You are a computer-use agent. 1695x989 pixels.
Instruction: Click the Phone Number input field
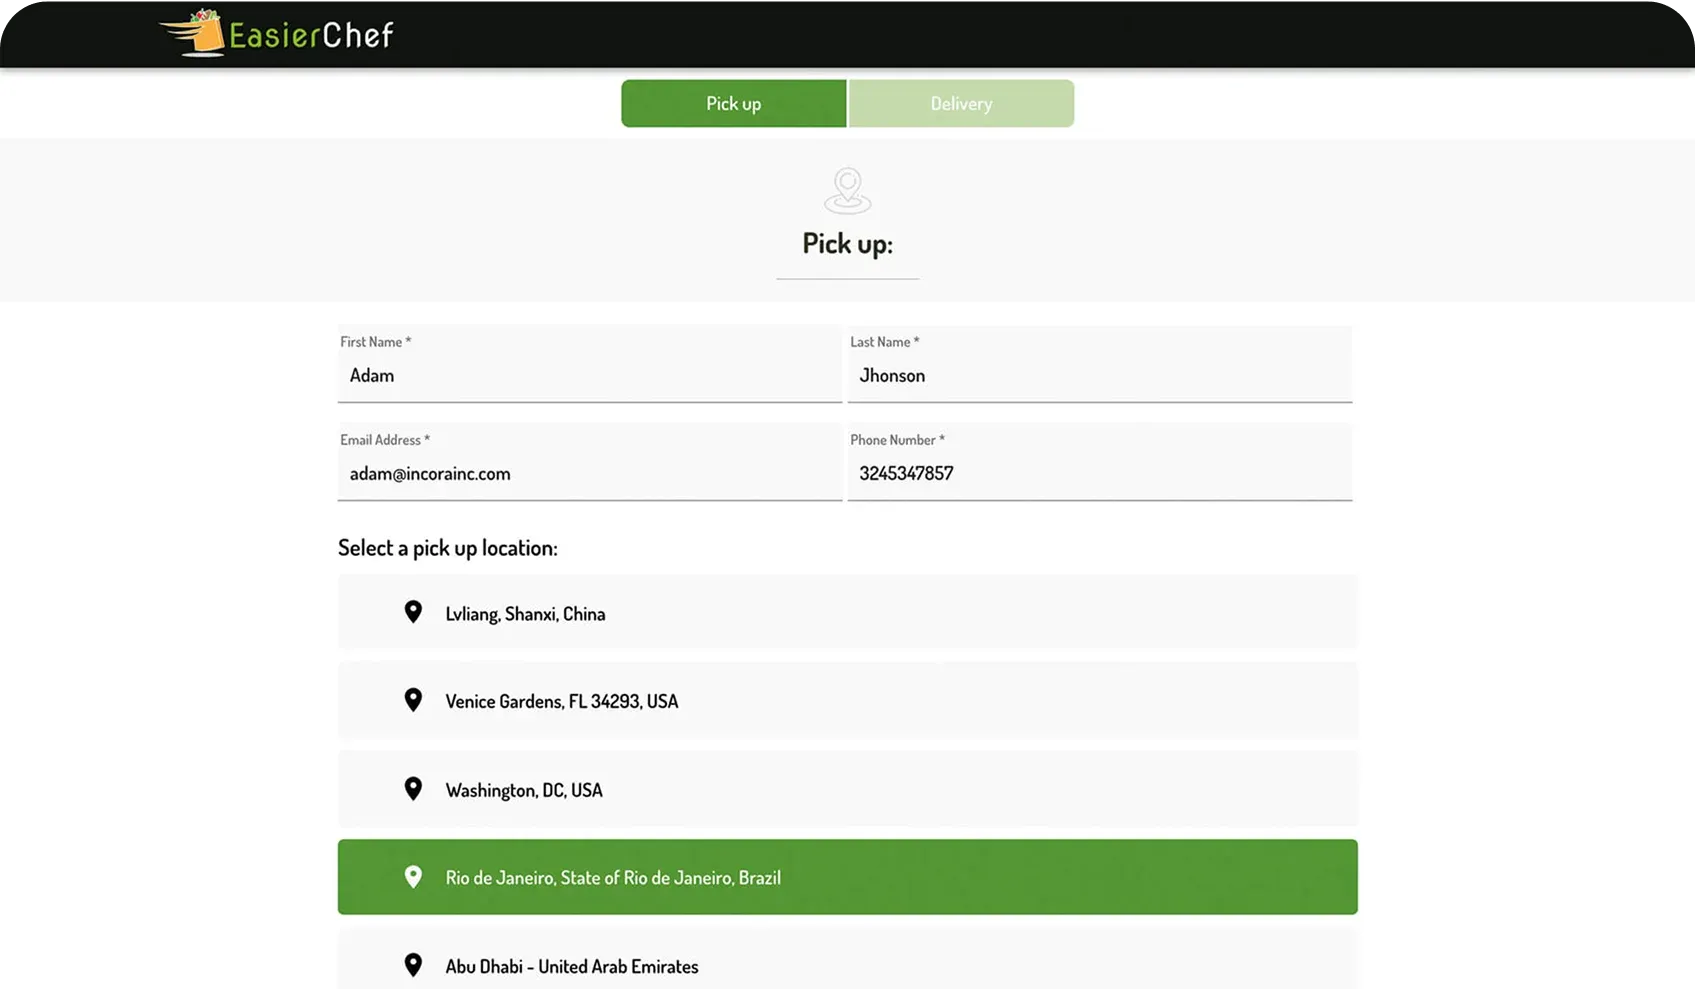tap(1099, 474)
